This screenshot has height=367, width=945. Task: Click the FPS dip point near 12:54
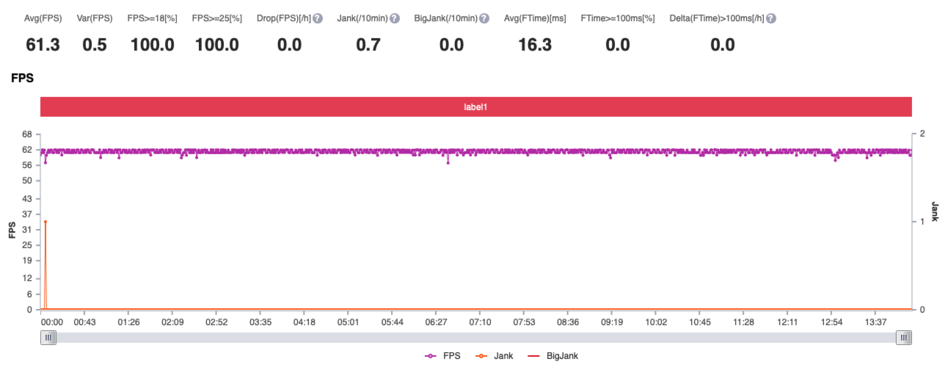click(x=835, y=160)
